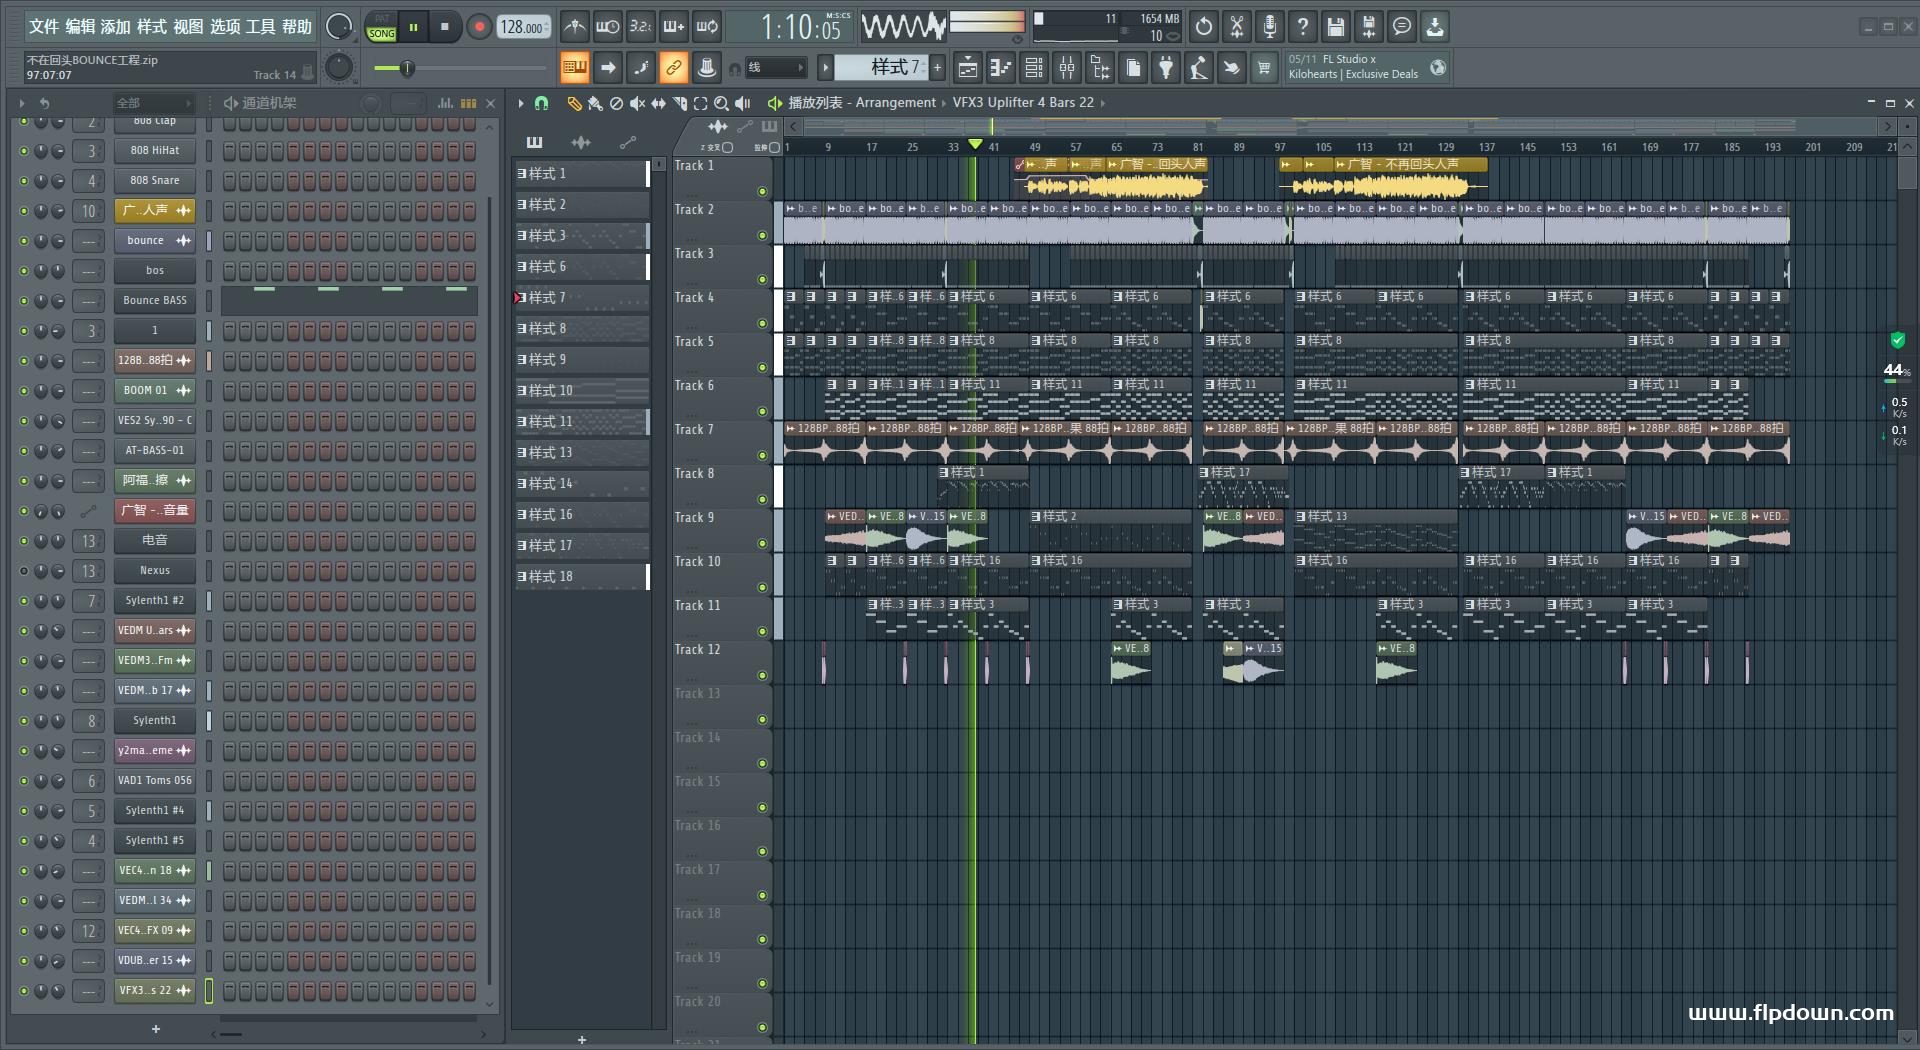Toggle the 交叉 crossfade checkbox
Viewport: 1920px width, 1050px height.
(728, 148)
